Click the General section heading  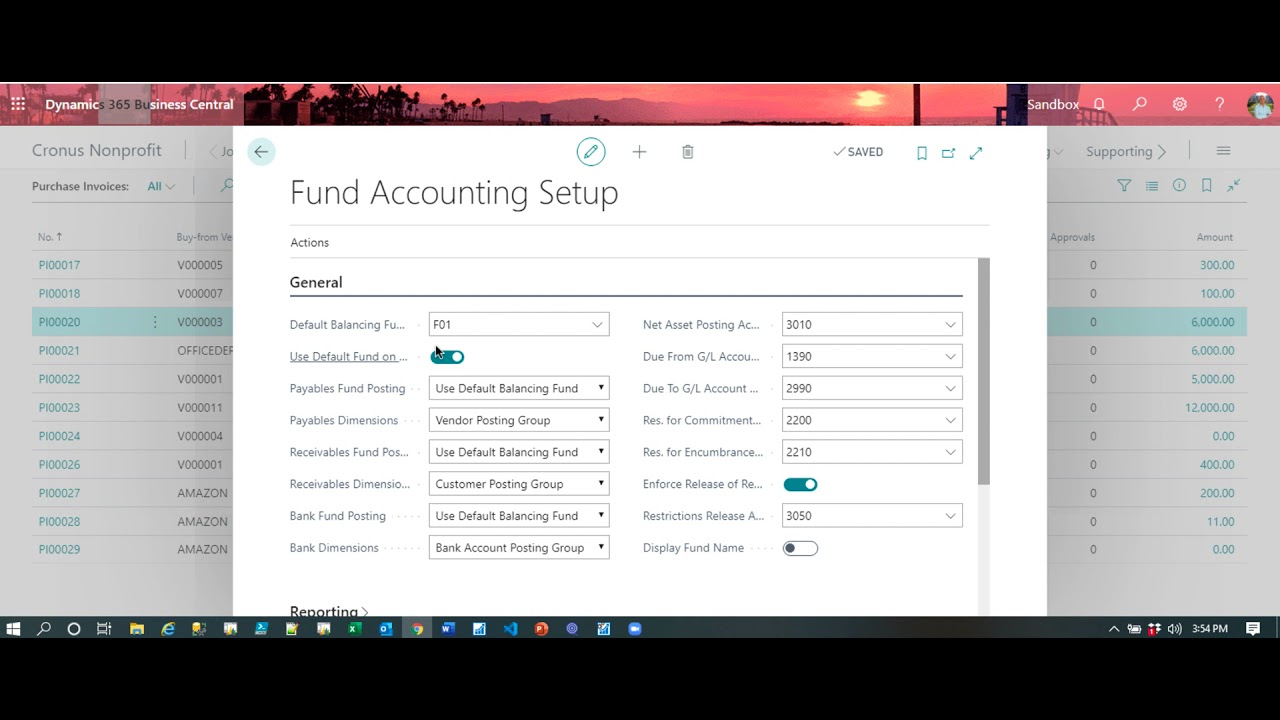point(316,283)
